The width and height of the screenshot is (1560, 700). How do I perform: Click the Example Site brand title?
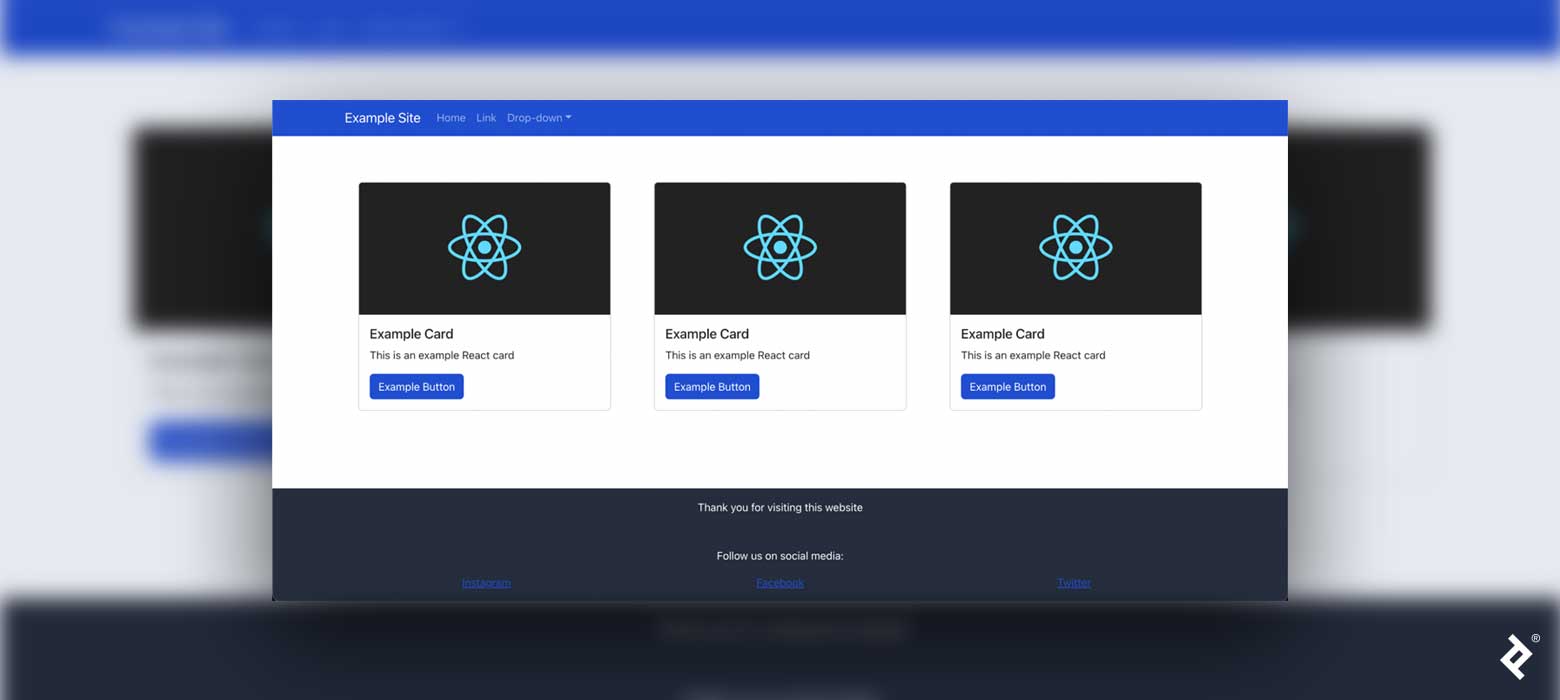381,117
